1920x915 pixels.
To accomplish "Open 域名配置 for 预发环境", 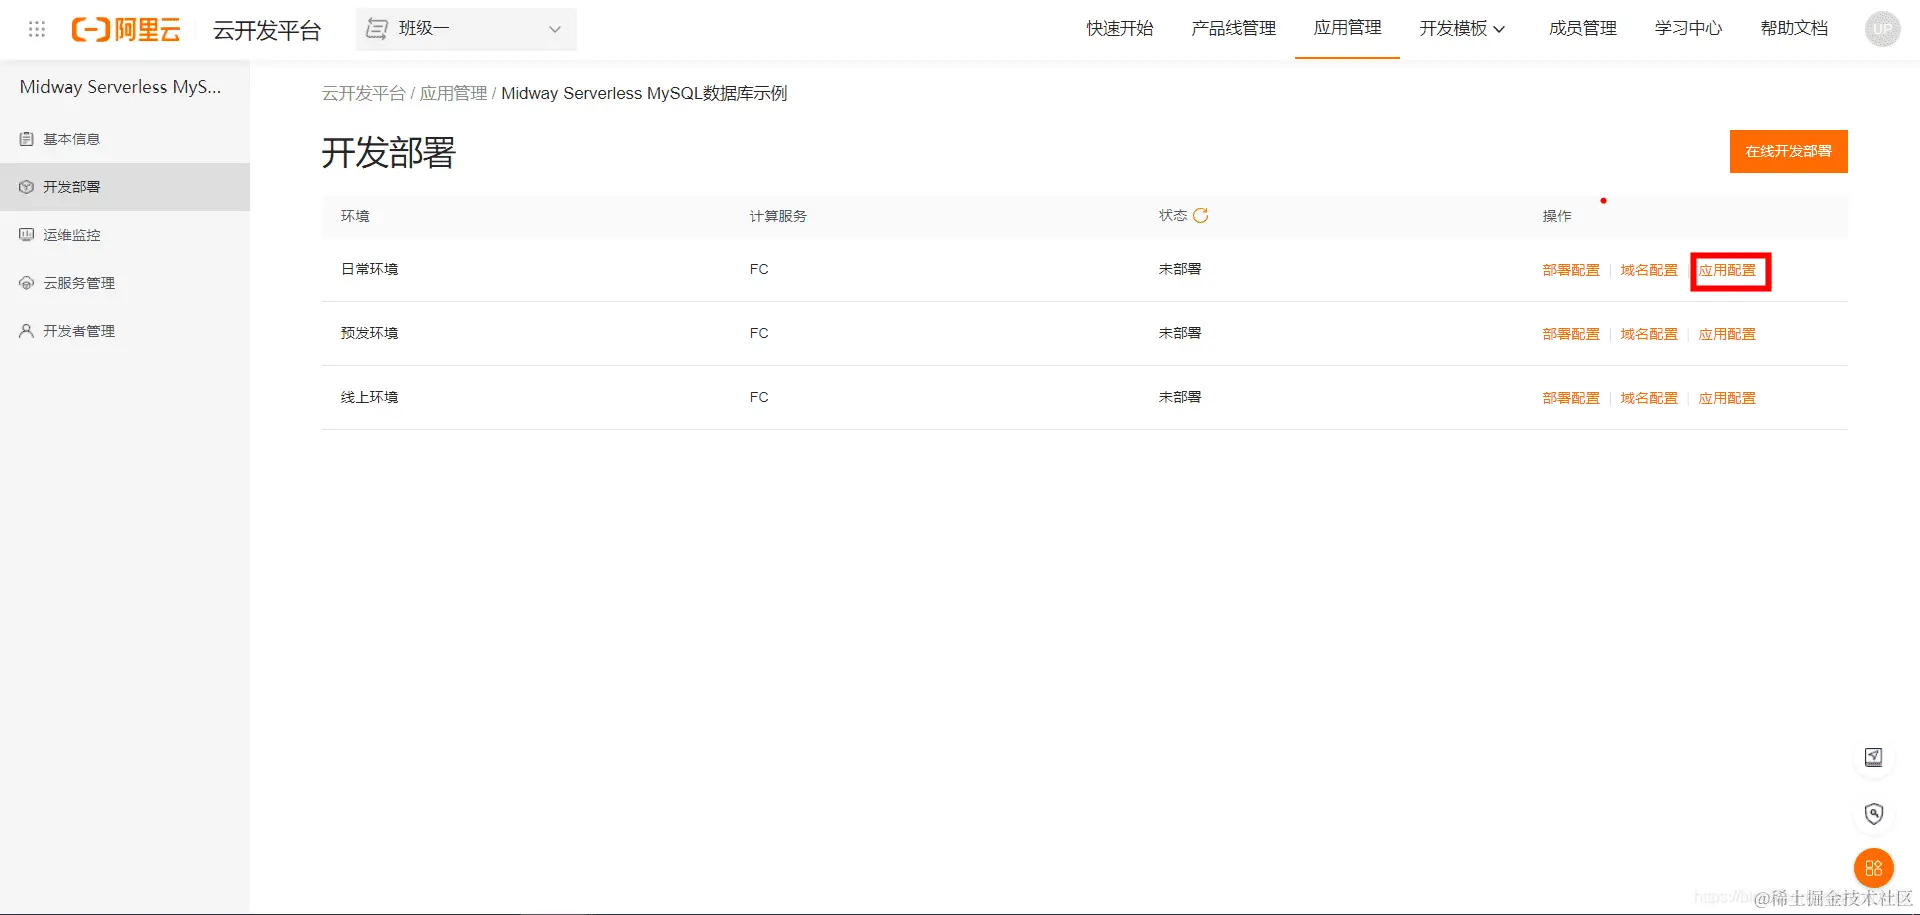I will [1649, 334].
